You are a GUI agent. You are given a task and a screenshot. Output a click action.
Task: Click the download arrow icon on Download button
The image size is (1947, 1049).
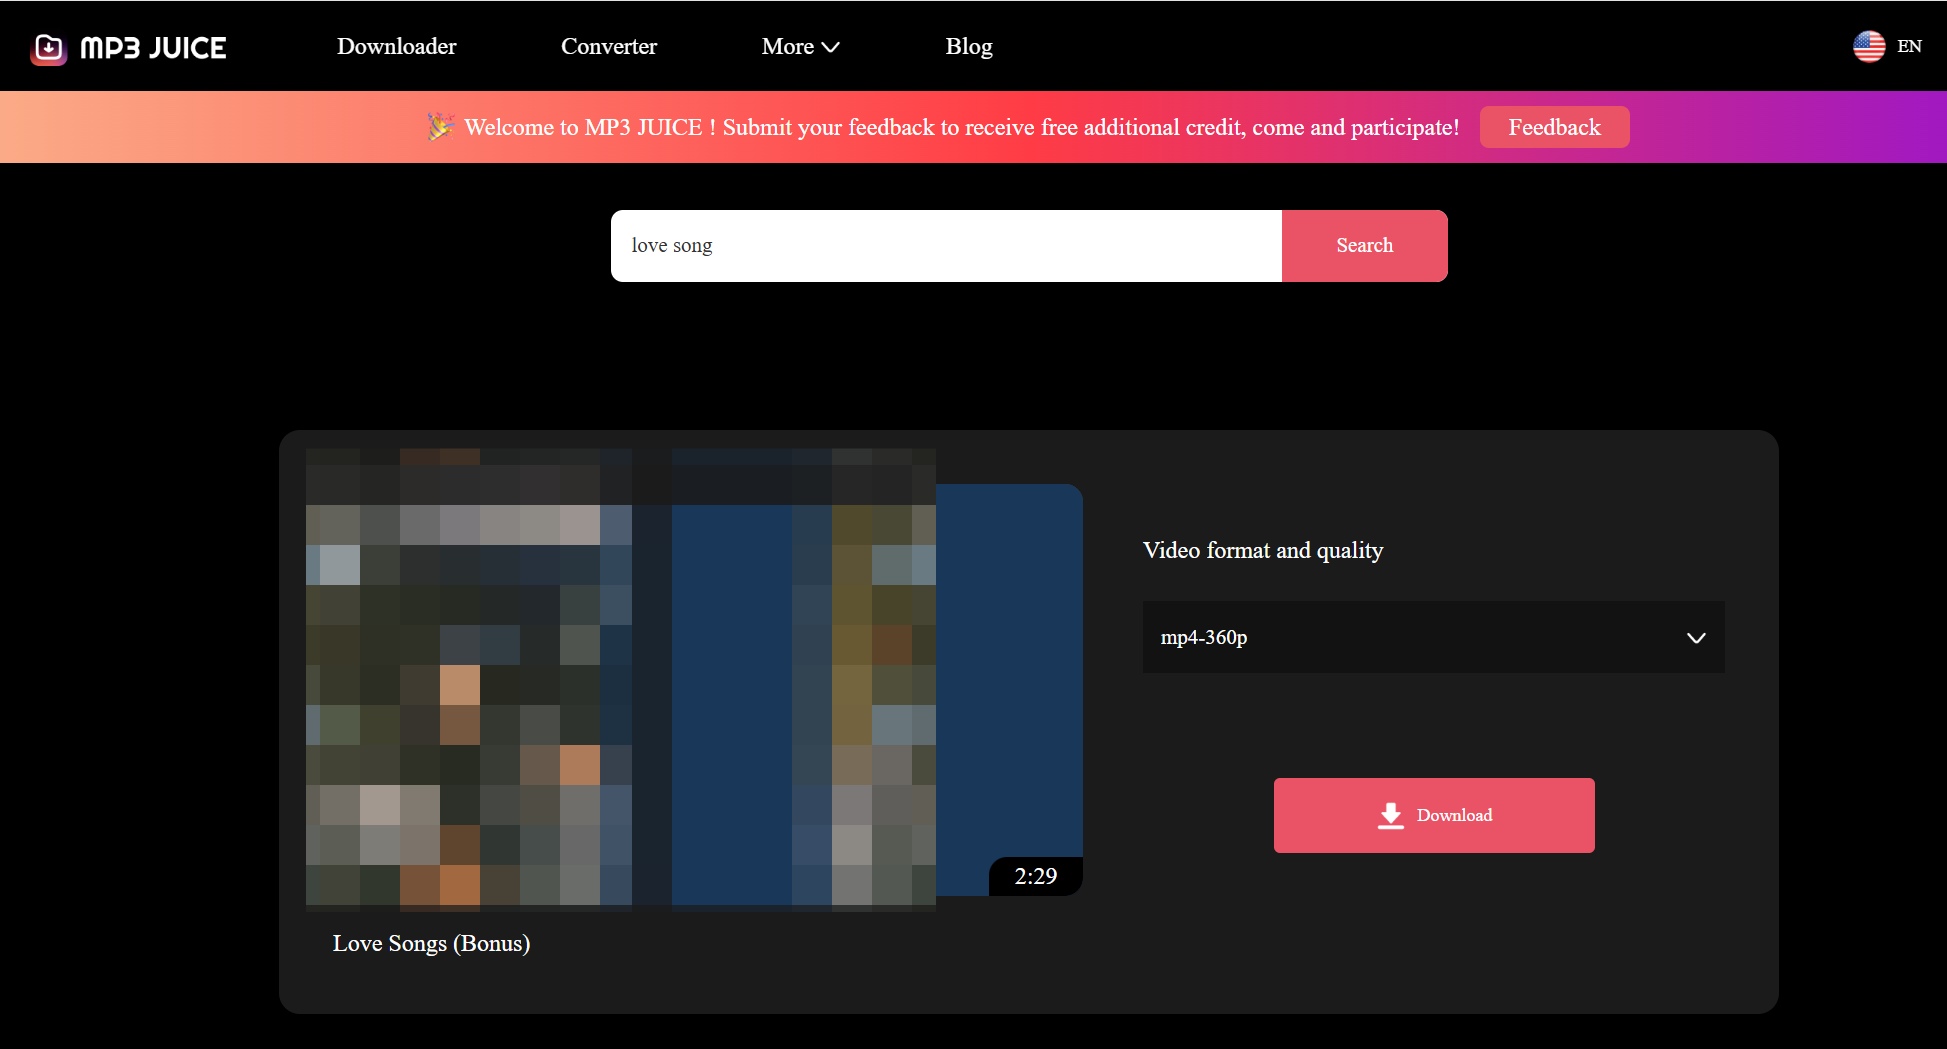(1390, 815)
